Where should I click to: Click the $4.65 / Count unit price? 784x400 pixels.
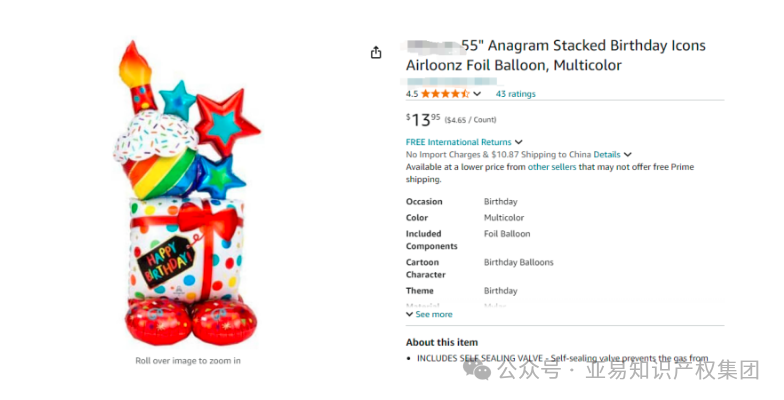point(470,120)
